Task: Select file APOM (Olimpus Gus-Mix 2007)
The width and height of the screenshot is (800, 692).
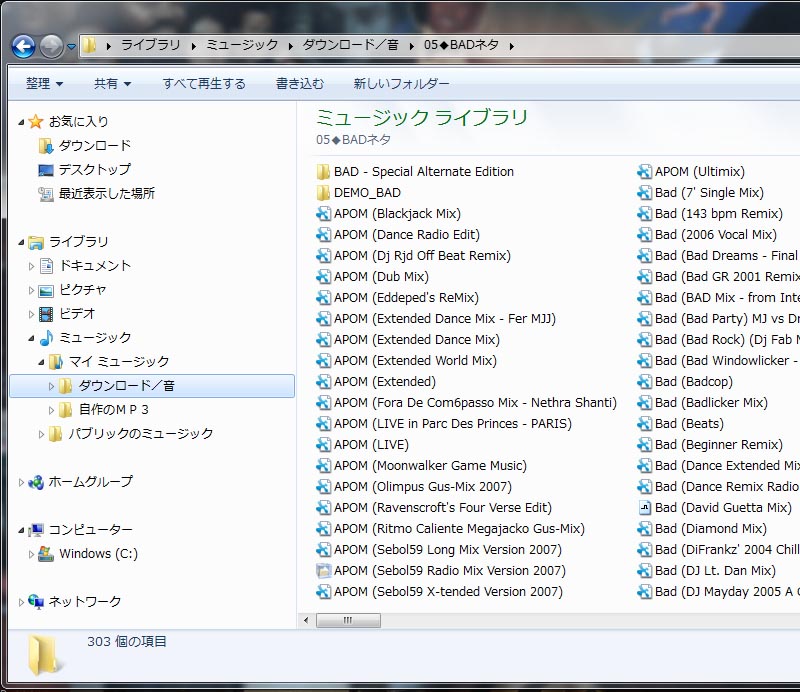Action: pyautogui.click(x=423, y=486)
